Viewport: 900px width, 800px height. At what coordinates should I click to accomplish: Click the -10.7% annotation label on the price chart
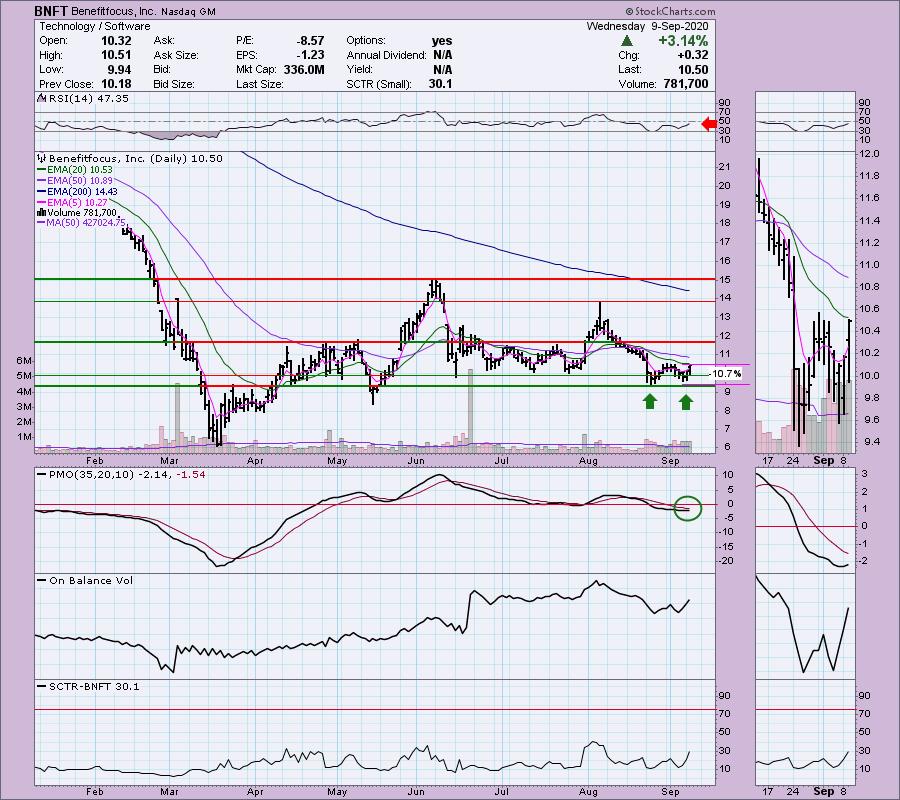tap(726, 374)
